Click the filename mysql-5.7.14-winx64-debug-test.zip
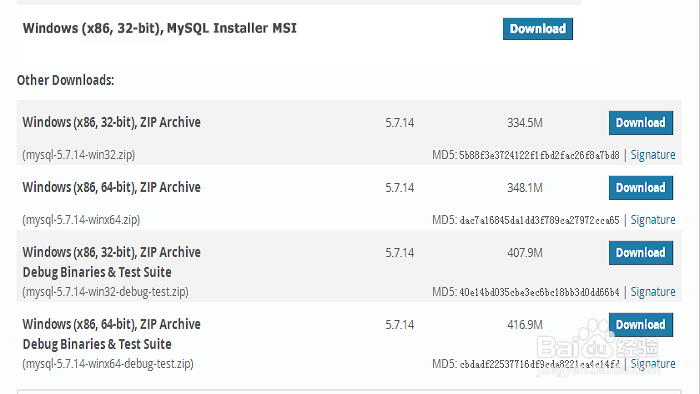 108,364
